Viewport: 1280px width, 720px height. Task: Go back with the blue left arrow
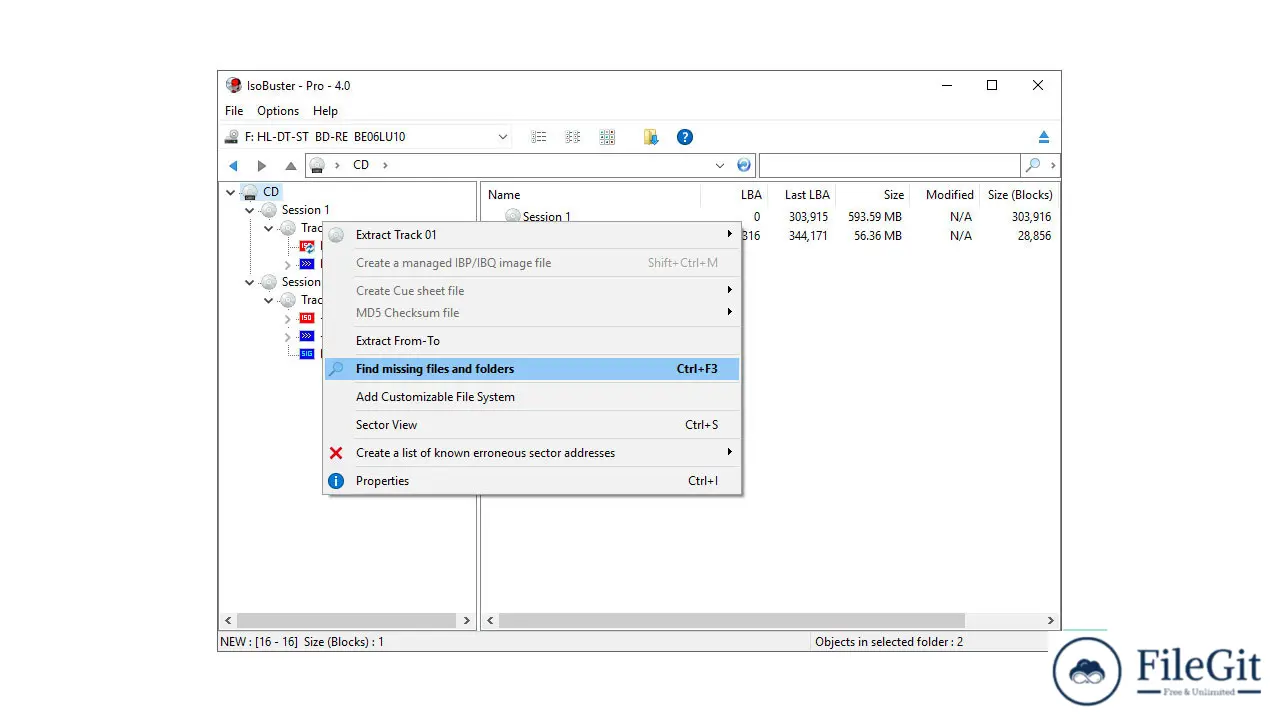(x=234, y=165)
